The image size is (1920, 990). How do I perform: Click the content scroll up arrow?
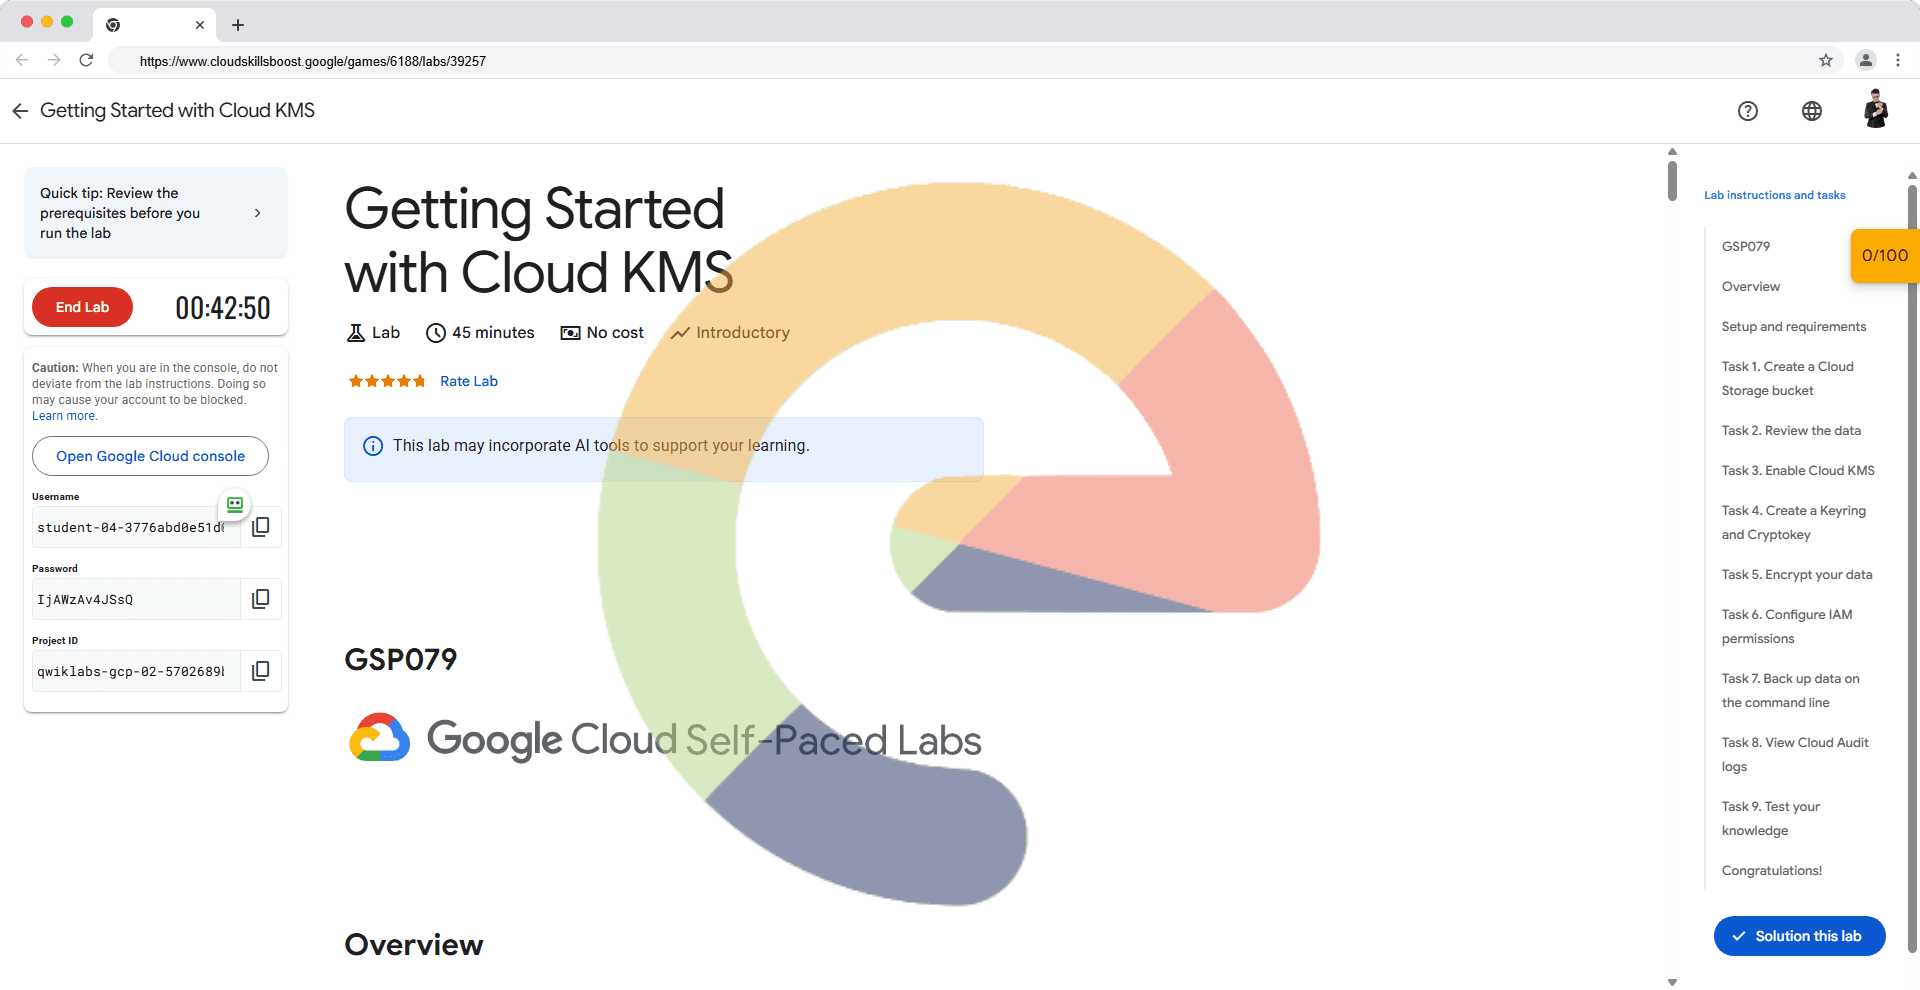tap(1672, 152)
